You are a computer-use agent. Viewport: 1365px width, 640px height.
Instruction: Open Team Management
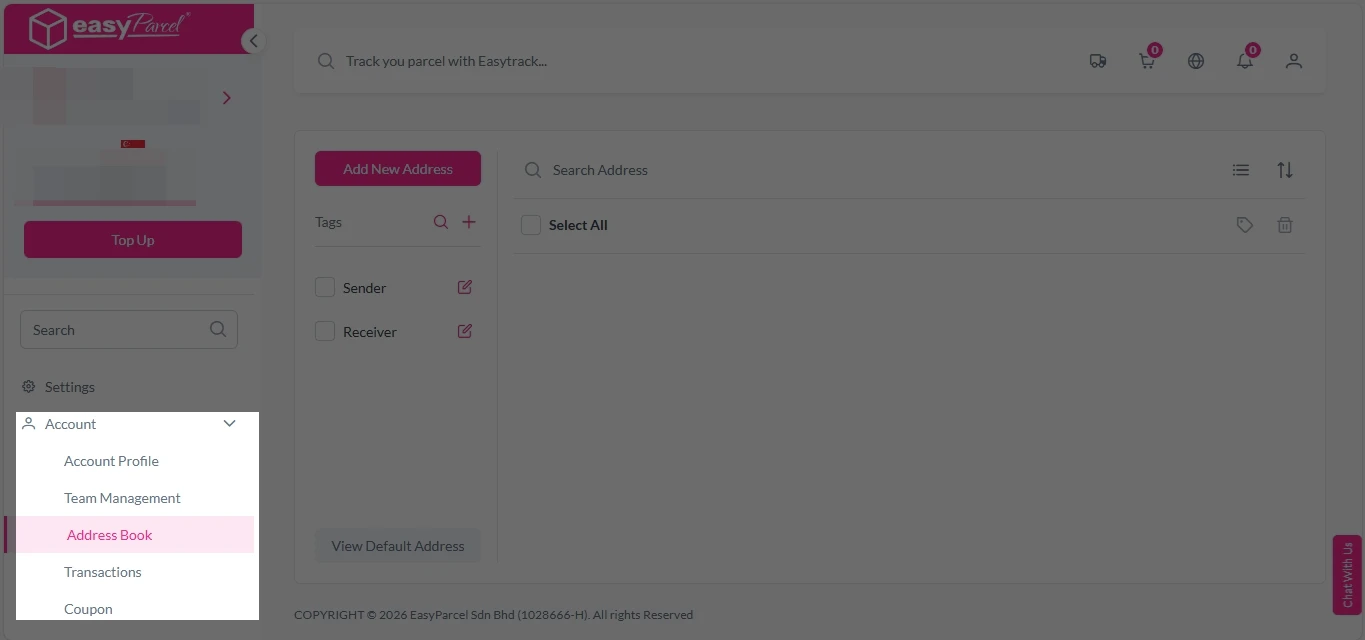tap(122, 497)
